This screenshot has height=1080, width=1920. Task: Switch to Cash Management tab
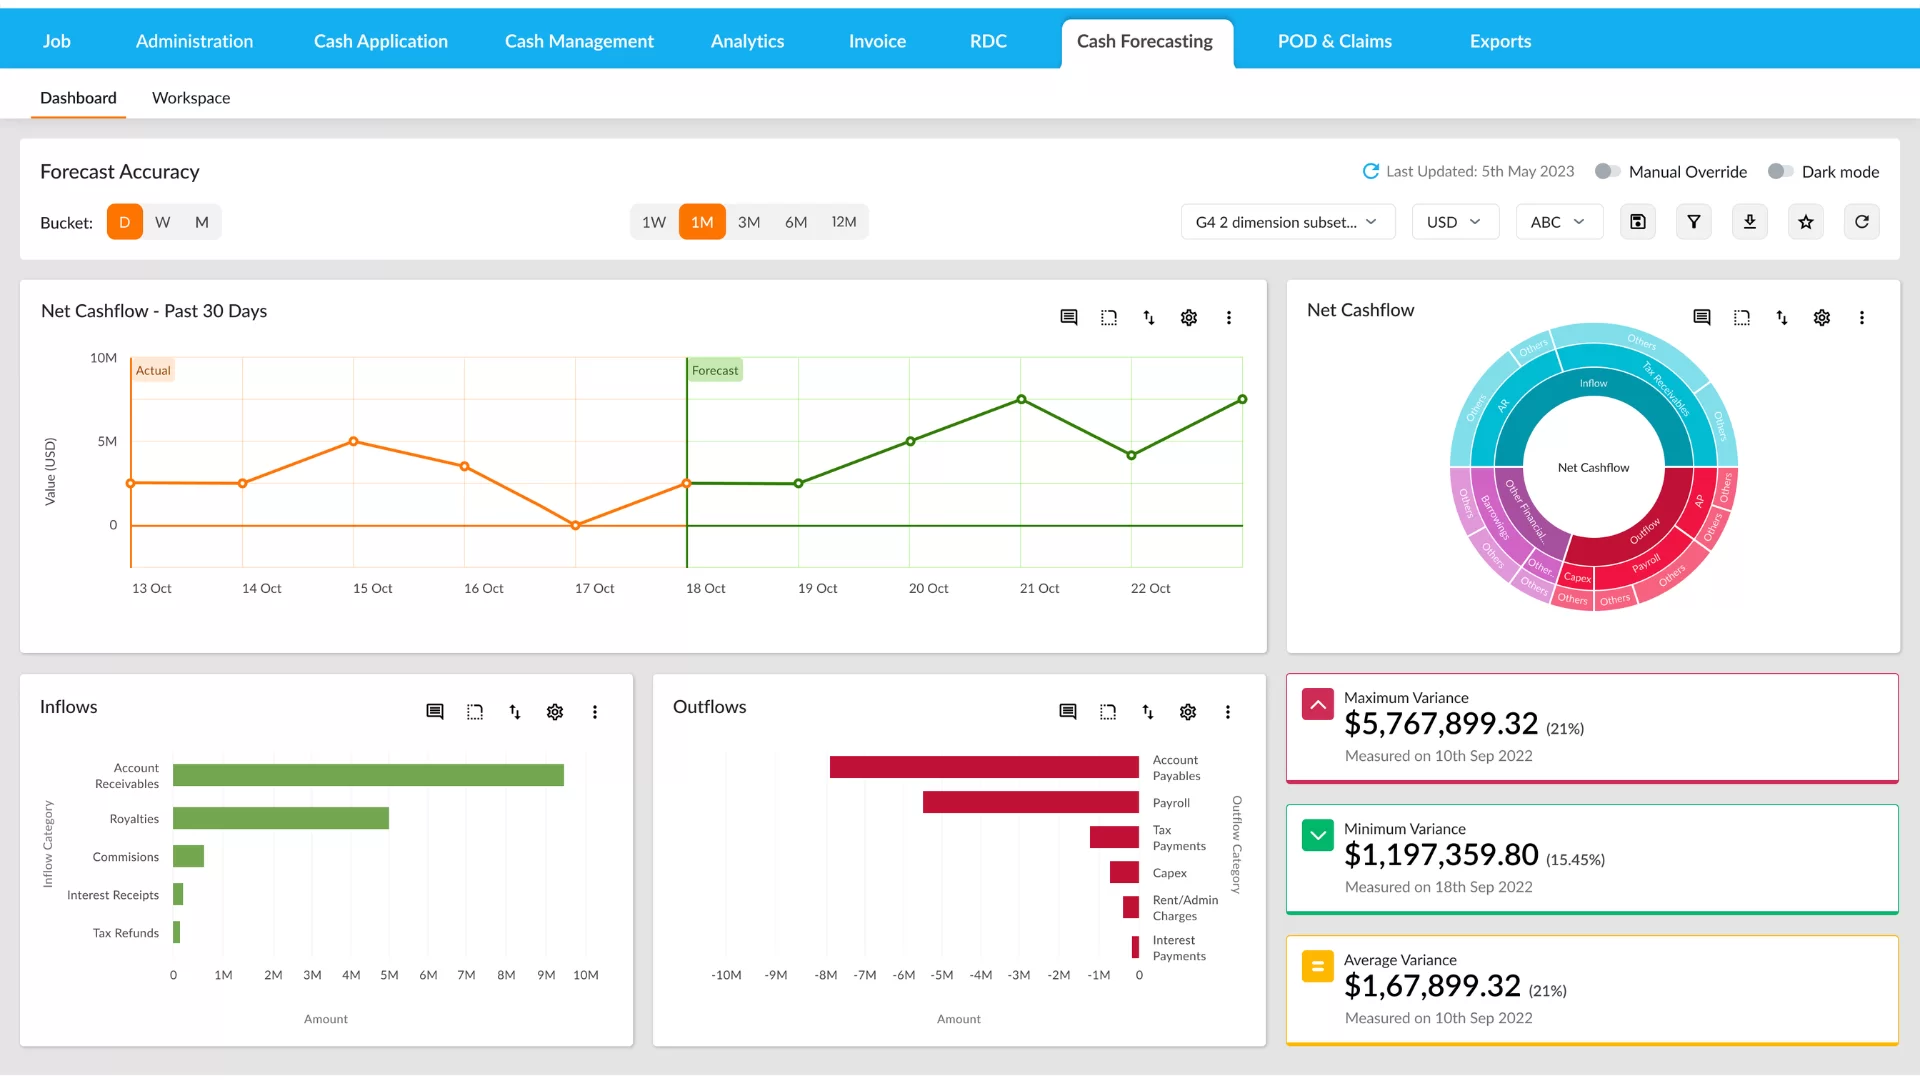click(579, 41)
